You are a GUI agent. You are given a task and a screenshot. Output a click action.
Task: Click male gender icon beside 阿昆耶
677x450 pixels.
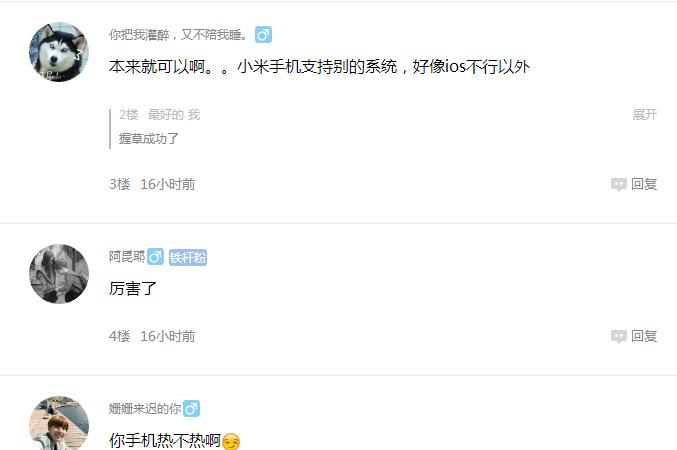pos(155,257)
